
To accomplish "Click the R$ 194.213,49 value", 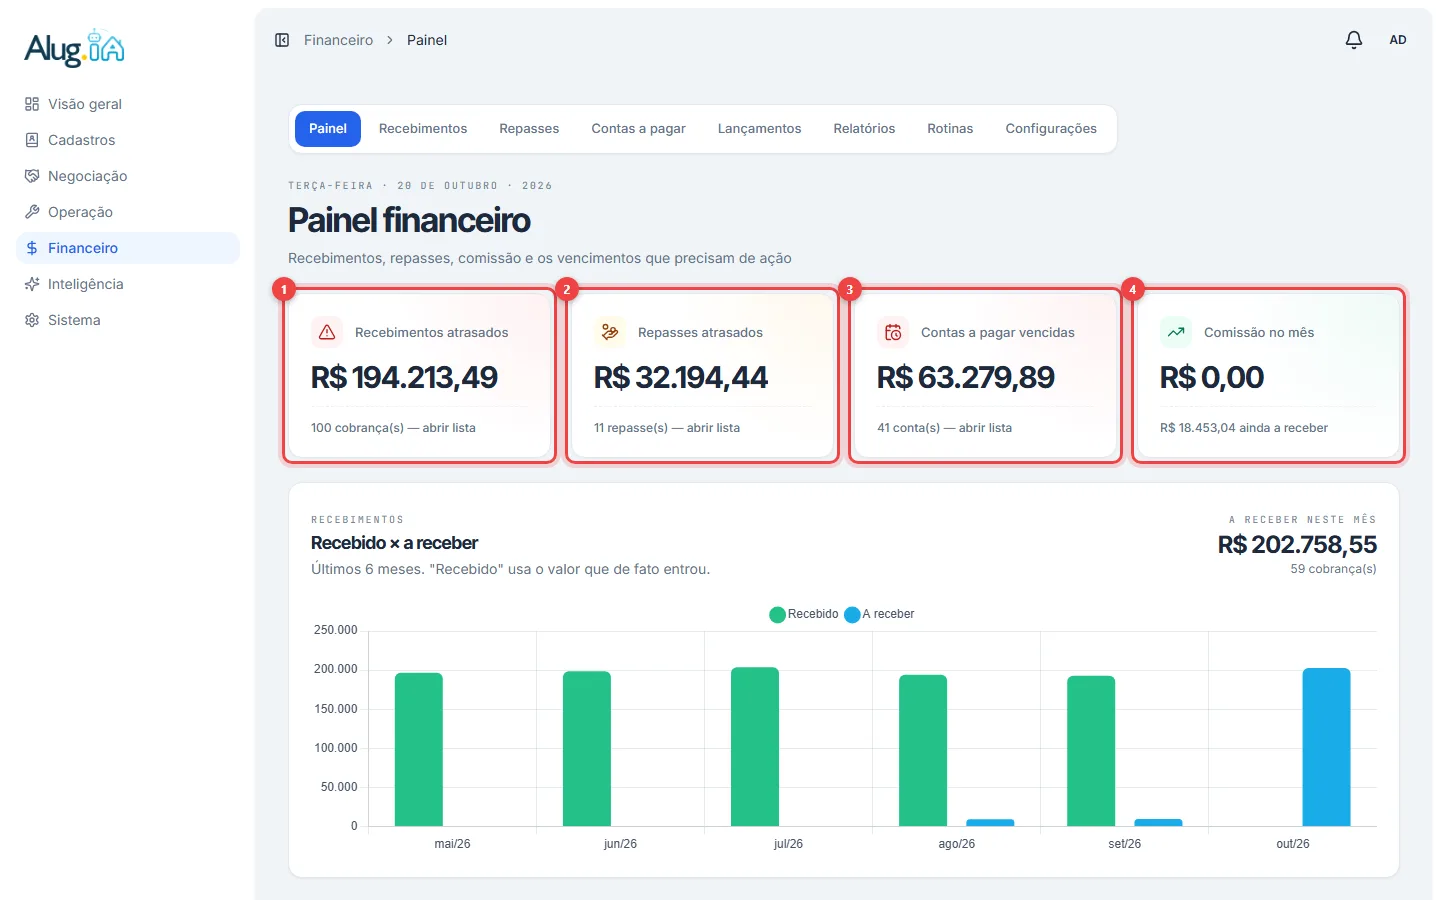I will [x=404, y=377].
